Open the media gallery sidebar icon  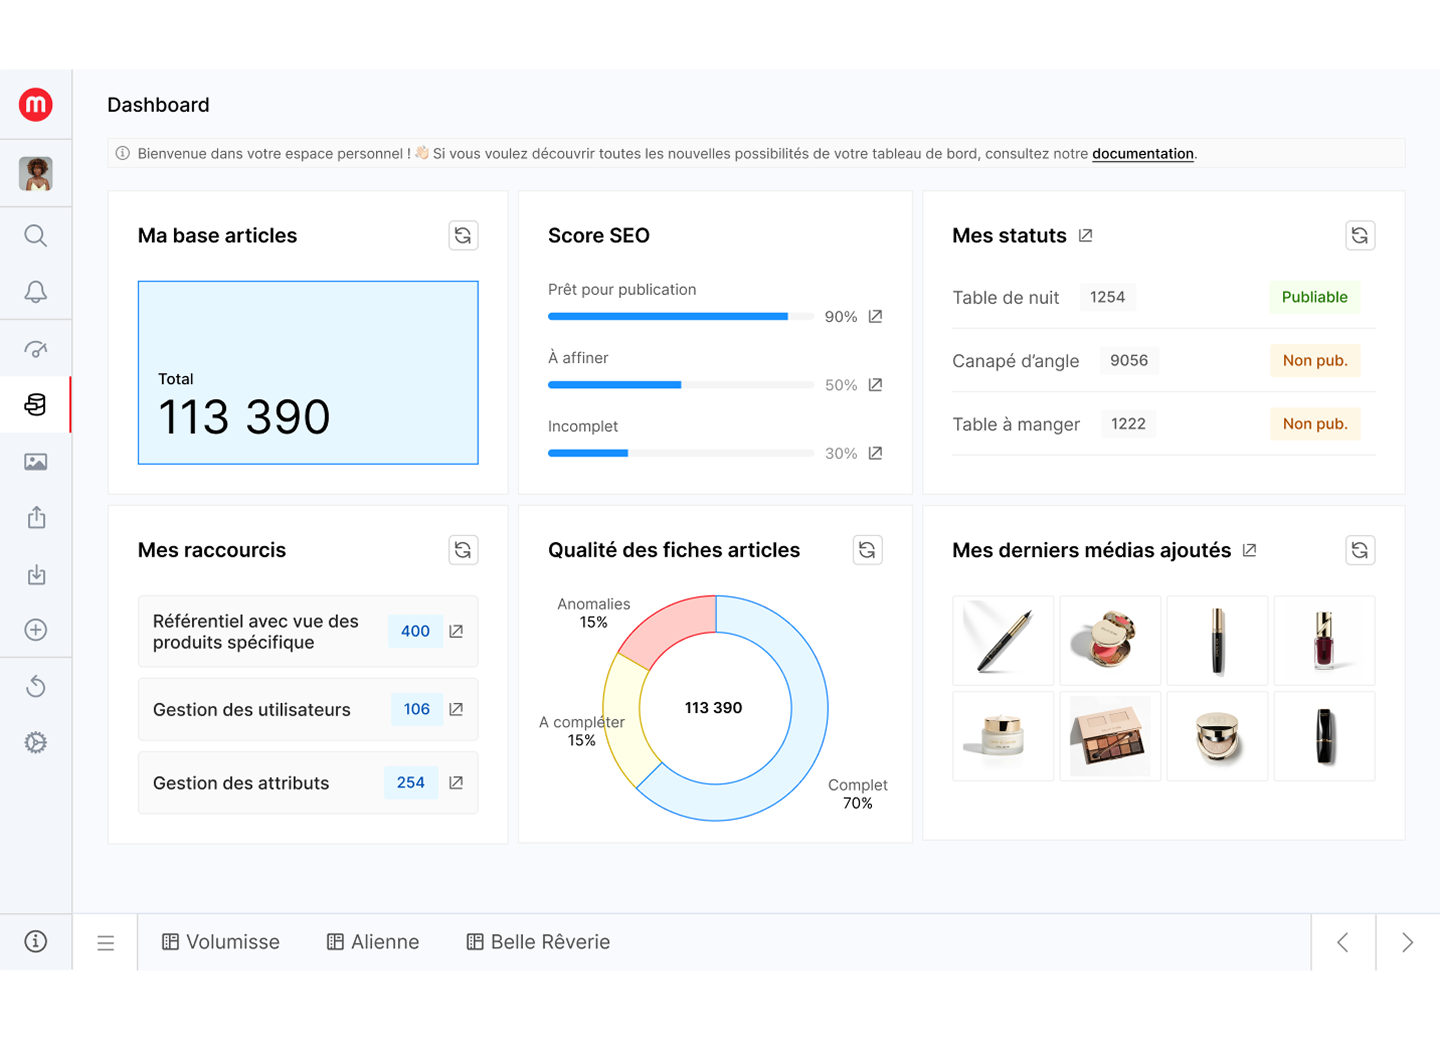pyautogui.click(x=36, y=462)
